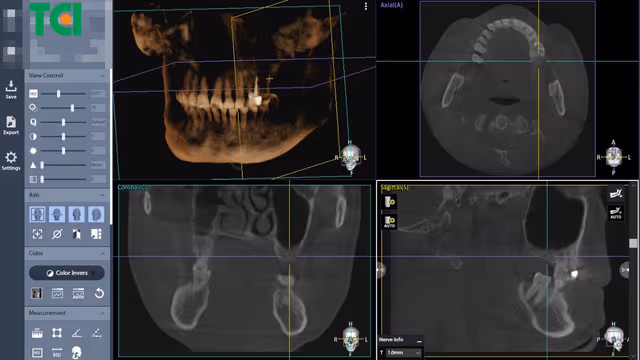Click the X-ray color preset thumbnail
Viewport: 640px width, 360px height.
[x=37, y=293]
